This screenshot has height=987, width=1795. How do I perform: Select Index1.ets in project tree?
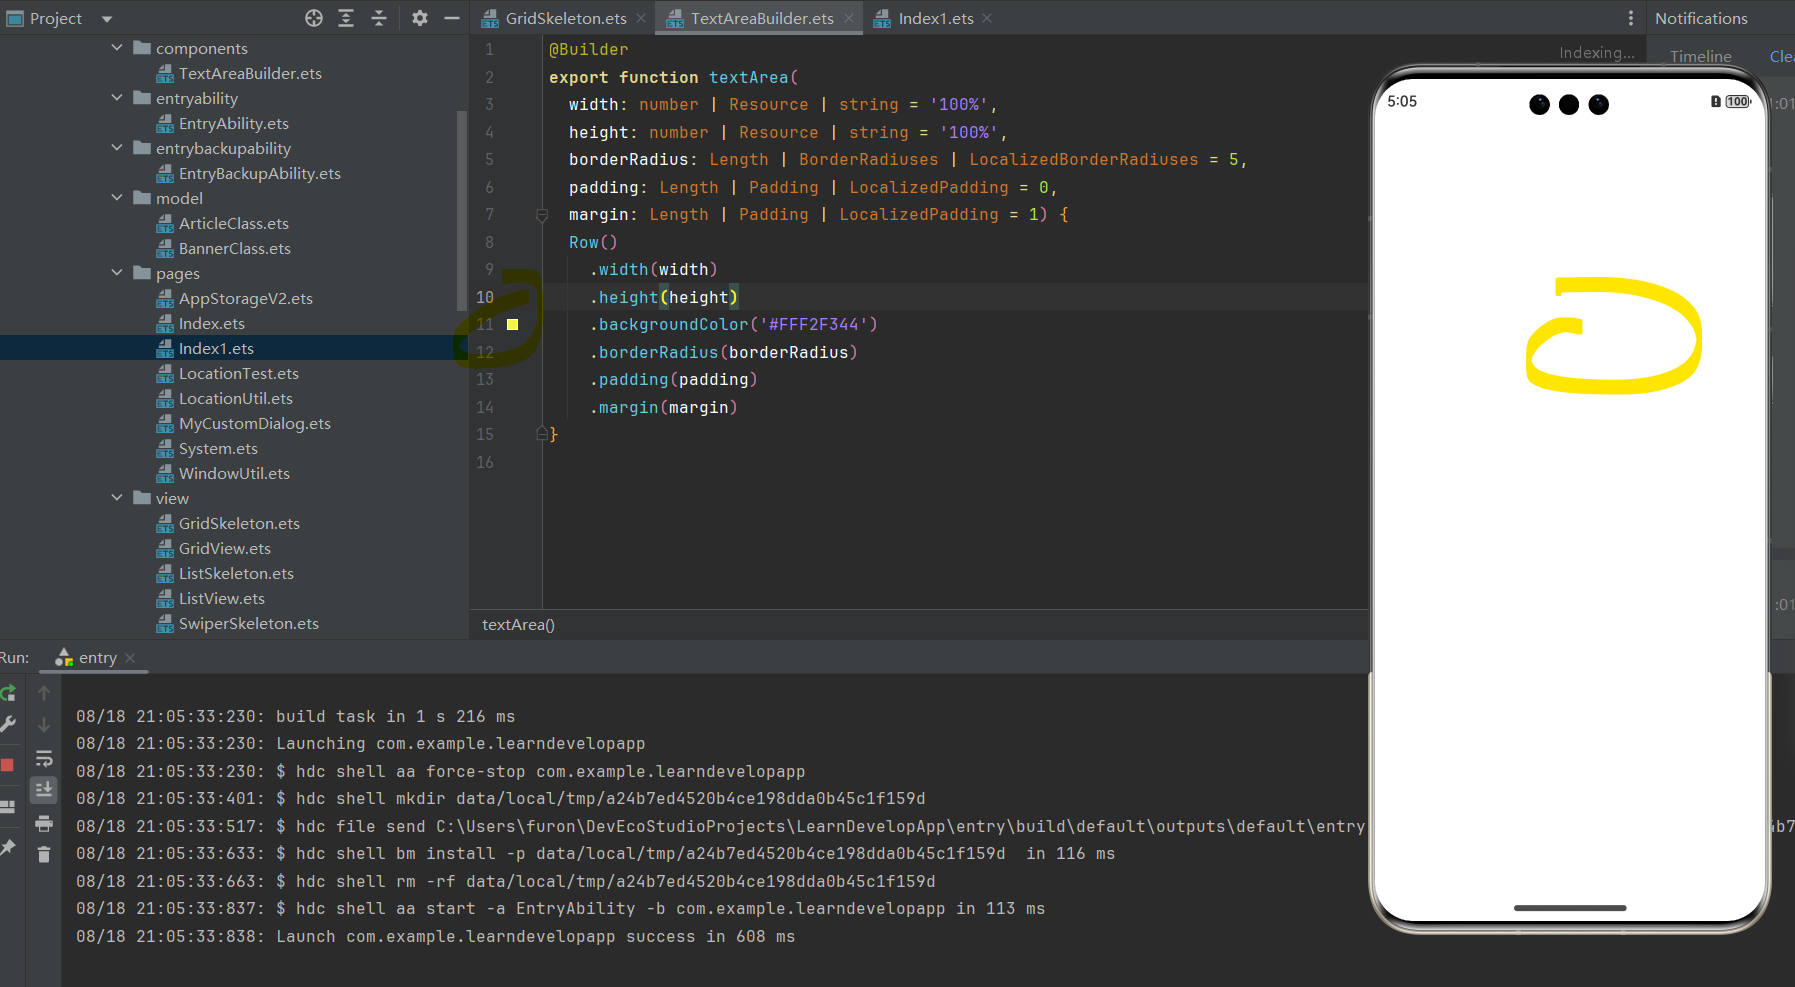point(216,348)
